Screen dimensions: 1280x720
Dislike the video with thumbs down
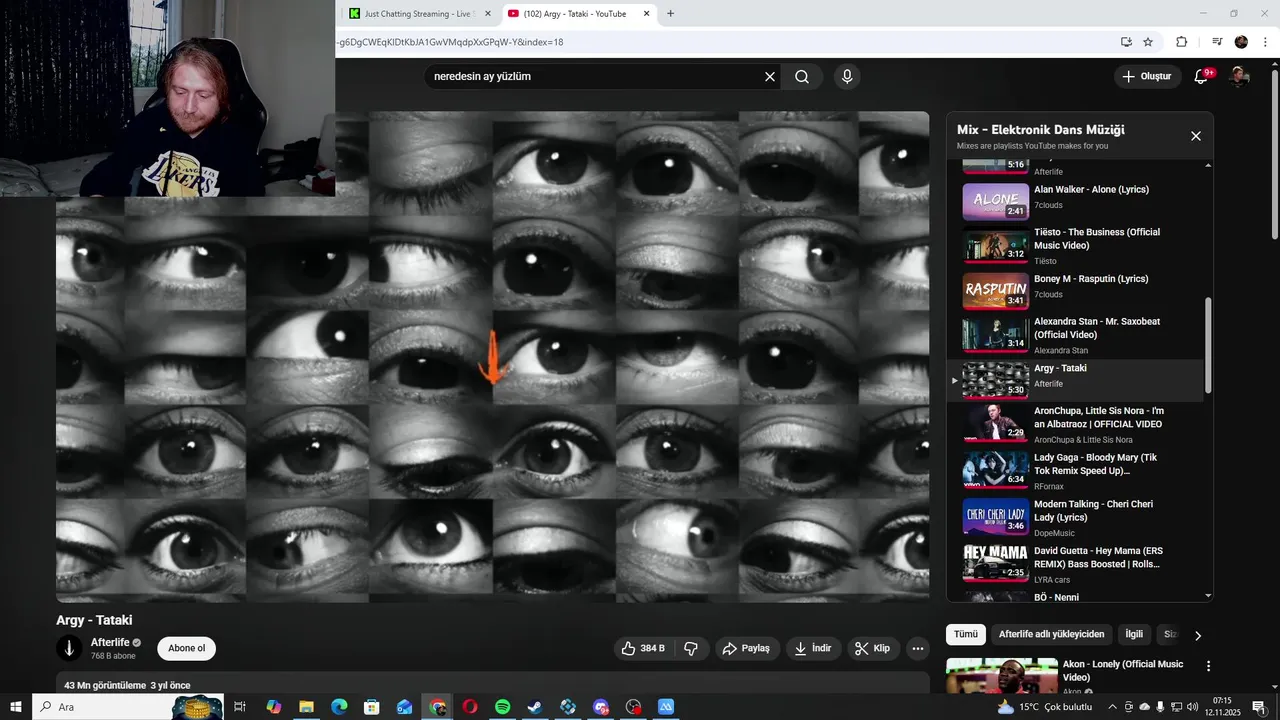tap(691, 648)
